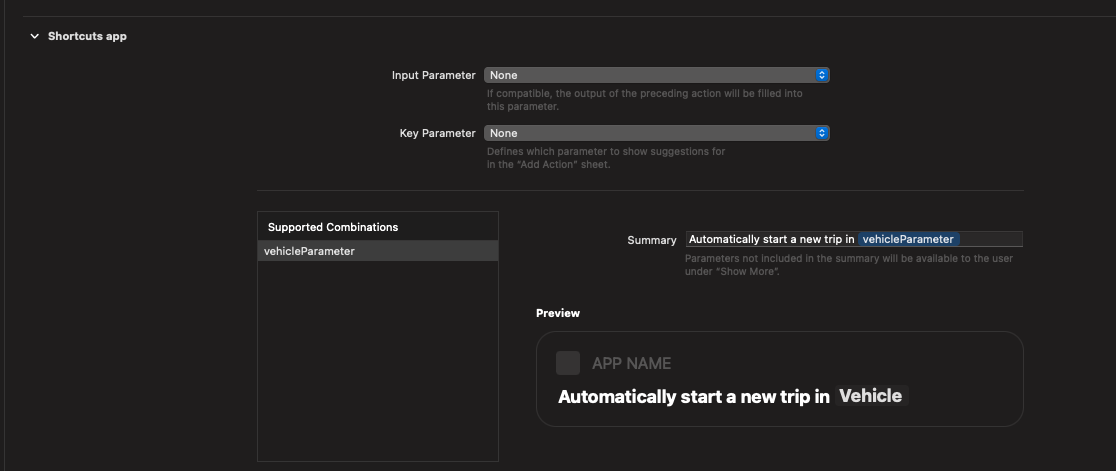Click the Input Parameter label
Screen dimensions: 1116x471
click(x=433, y=75)
